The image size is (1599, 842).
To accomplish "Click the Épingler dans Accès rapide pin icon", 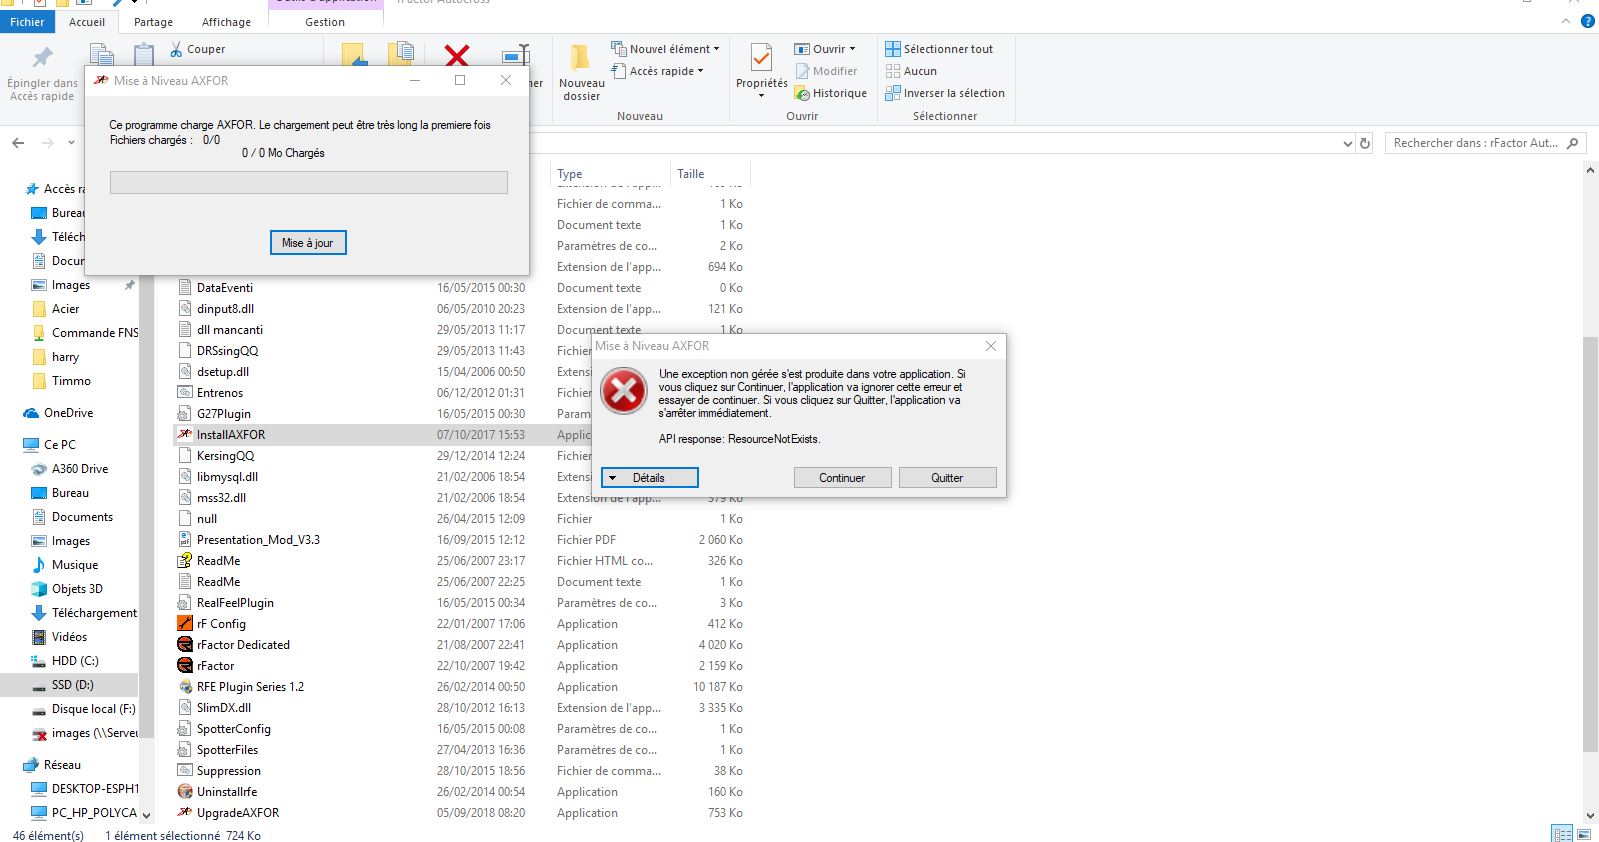I will pos(42,57).
